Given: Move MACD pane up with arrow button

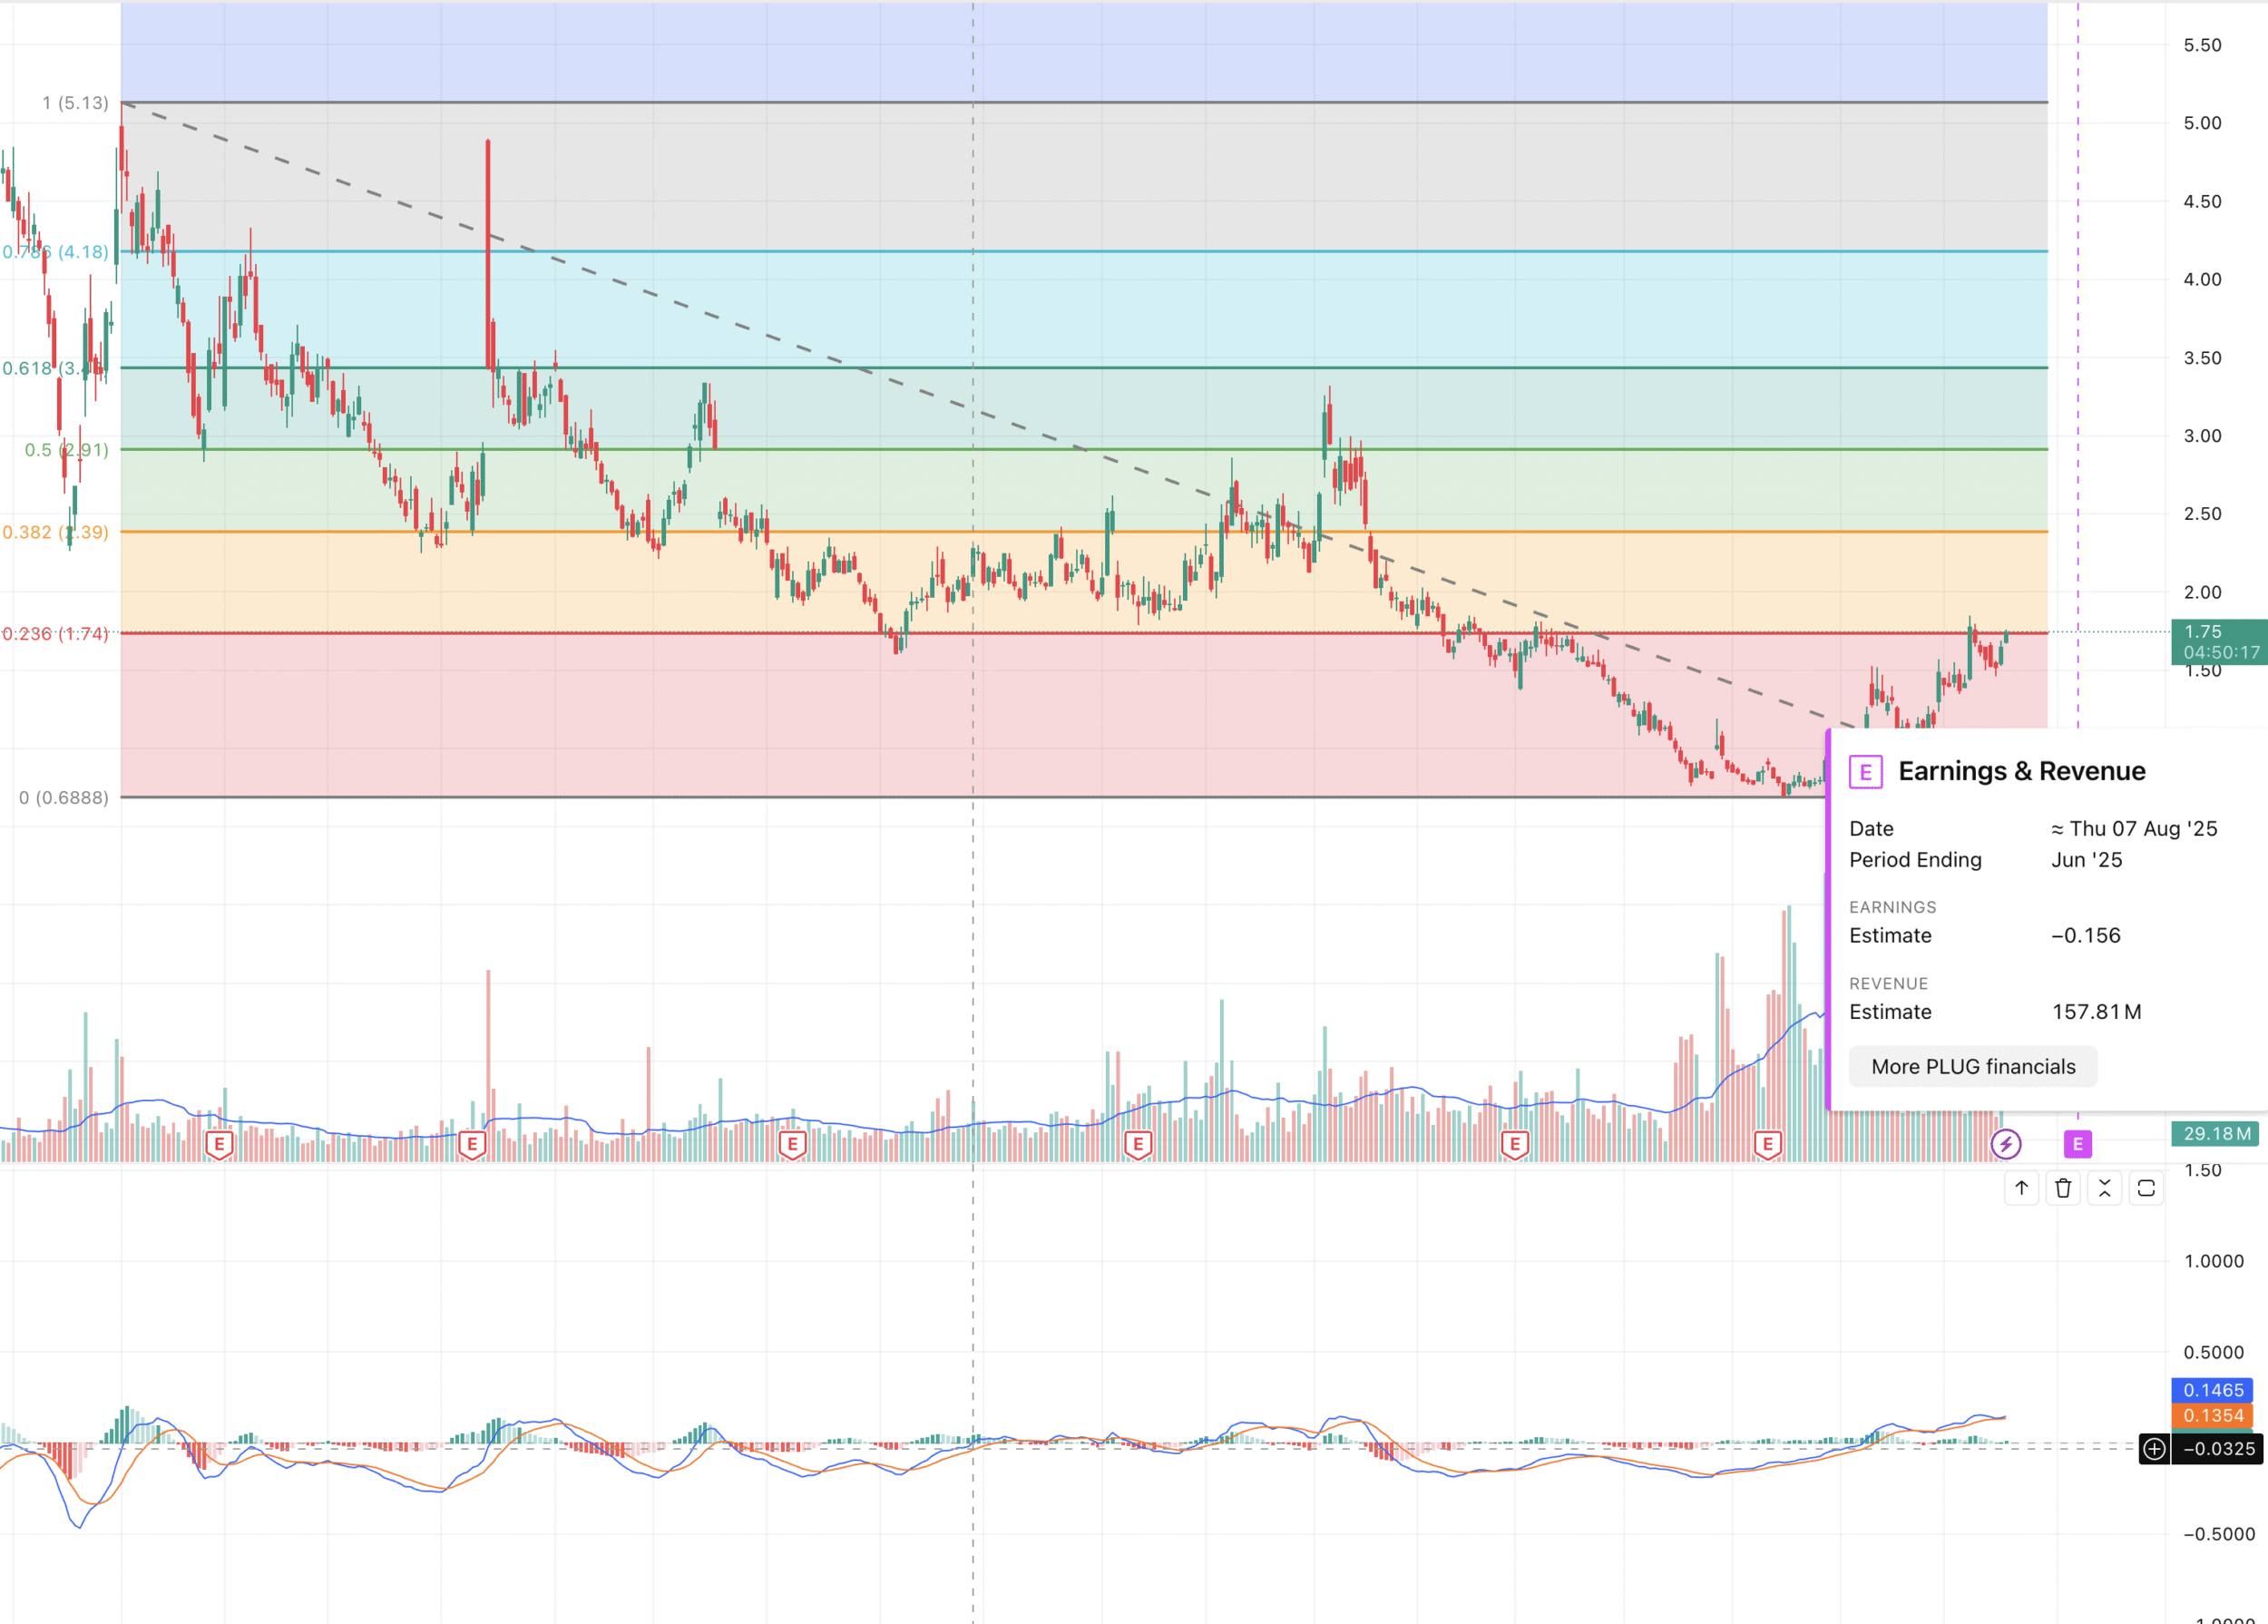Looking at the screenshot, I should point(2021,1188).
